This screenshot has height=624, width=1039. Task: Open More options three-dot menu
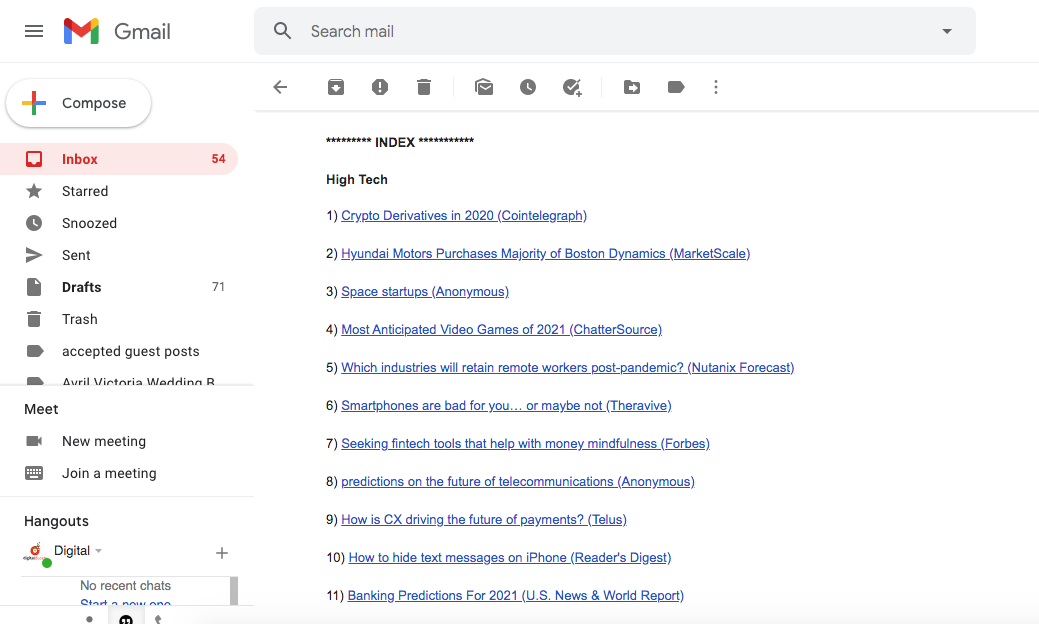716,87
